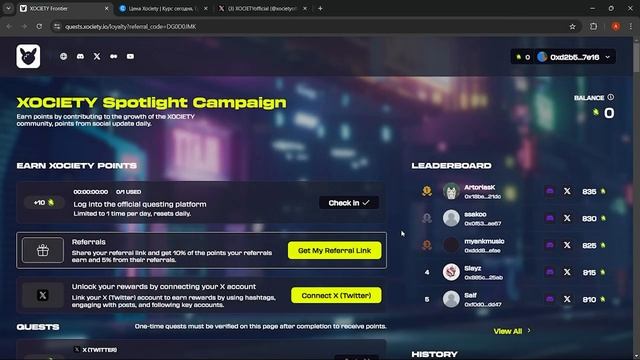Reload the page

[x=39, y=27]
